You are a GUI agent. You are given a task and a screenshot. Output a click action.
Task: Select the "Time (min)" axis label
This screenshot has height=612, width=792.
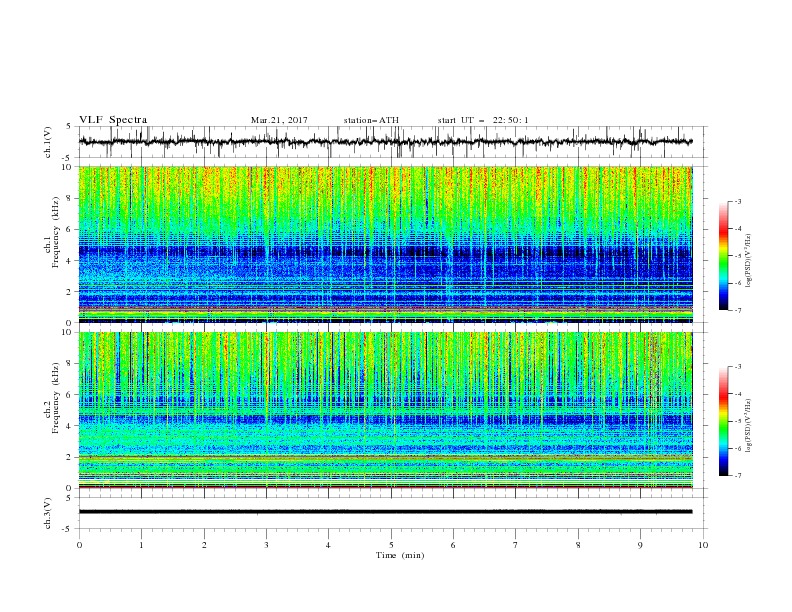tap(400, 555)
